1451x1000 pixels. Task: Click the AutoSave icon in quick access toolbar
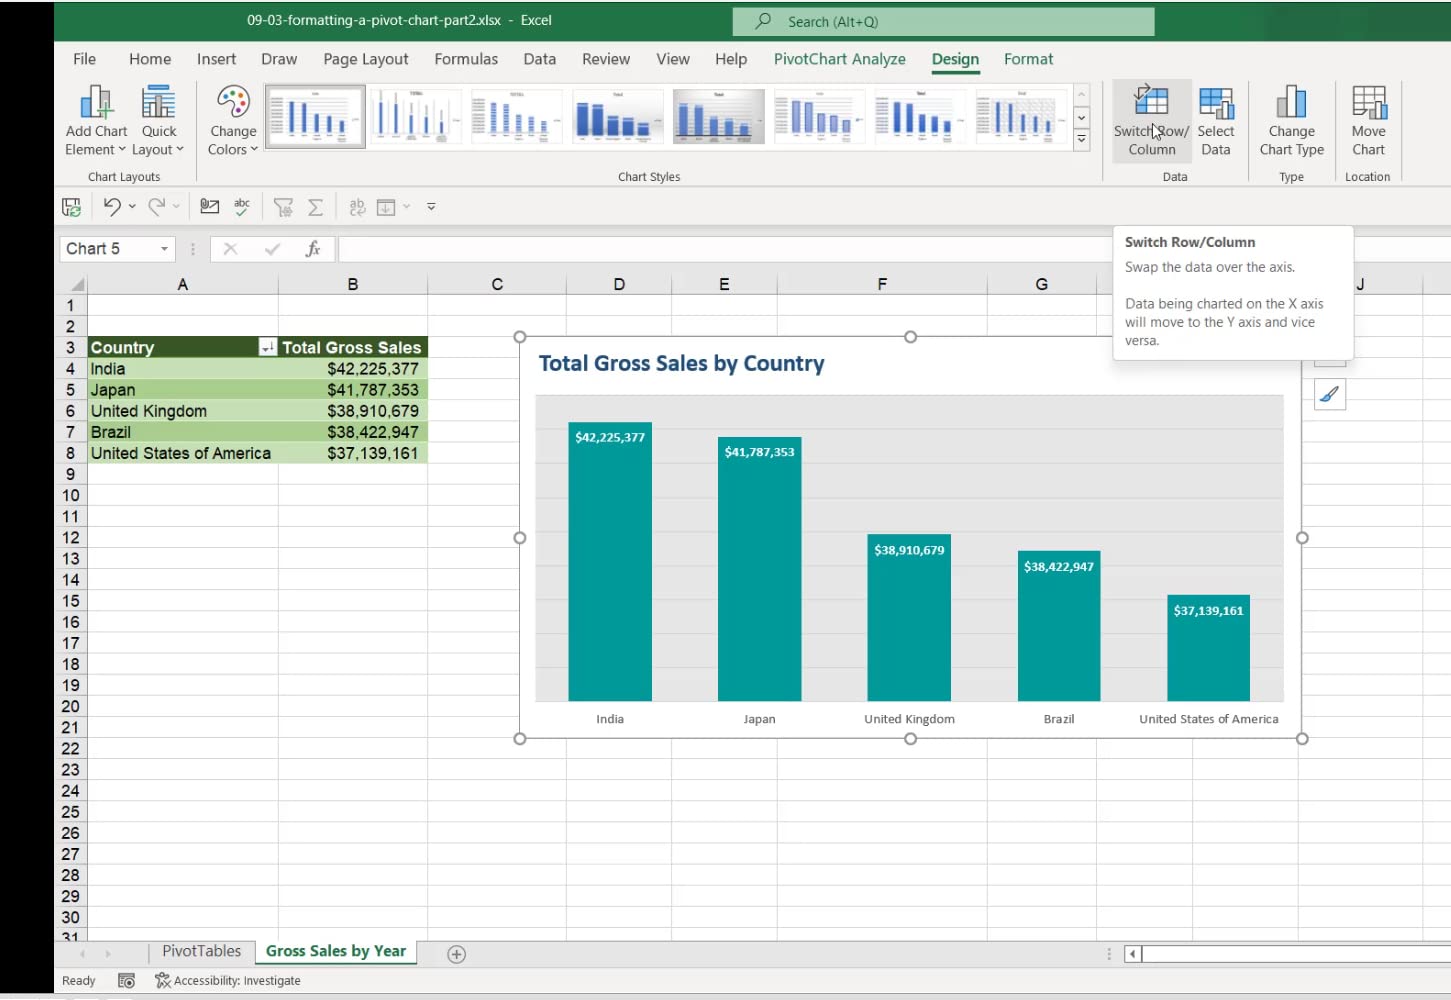(x=72, y=207)
